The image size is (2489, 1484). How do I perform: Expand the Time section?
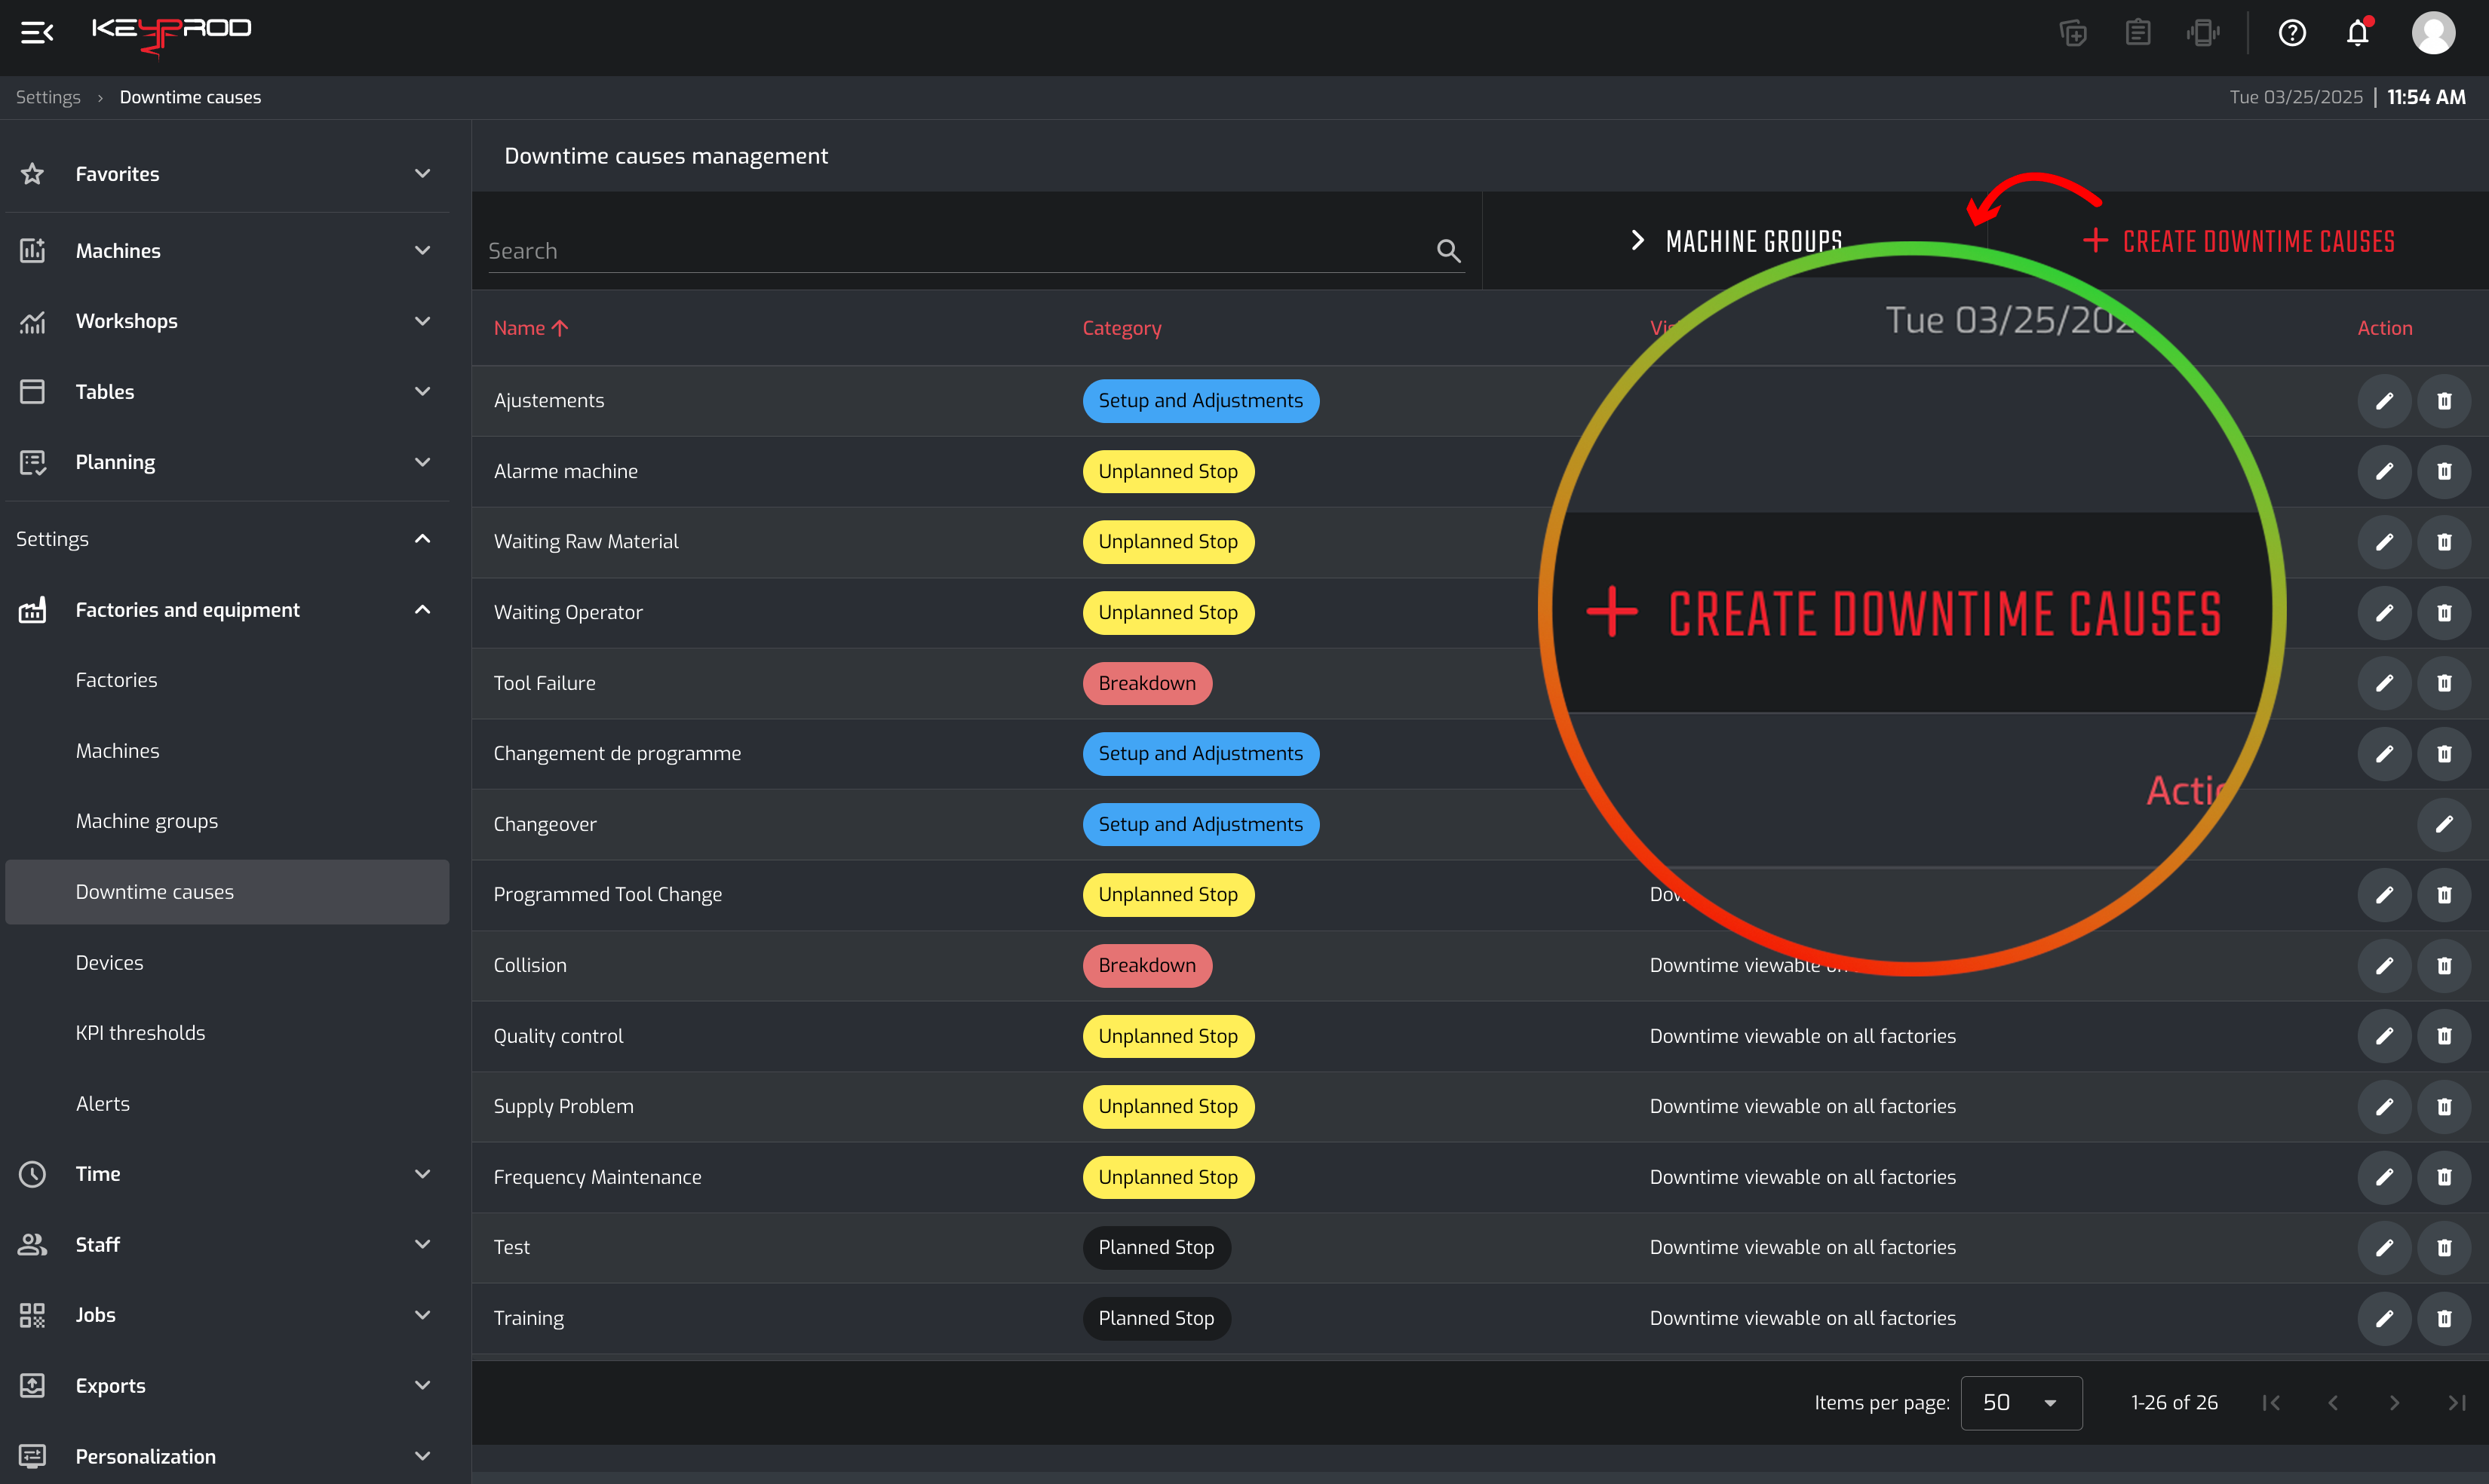[x=227, y=1174]
